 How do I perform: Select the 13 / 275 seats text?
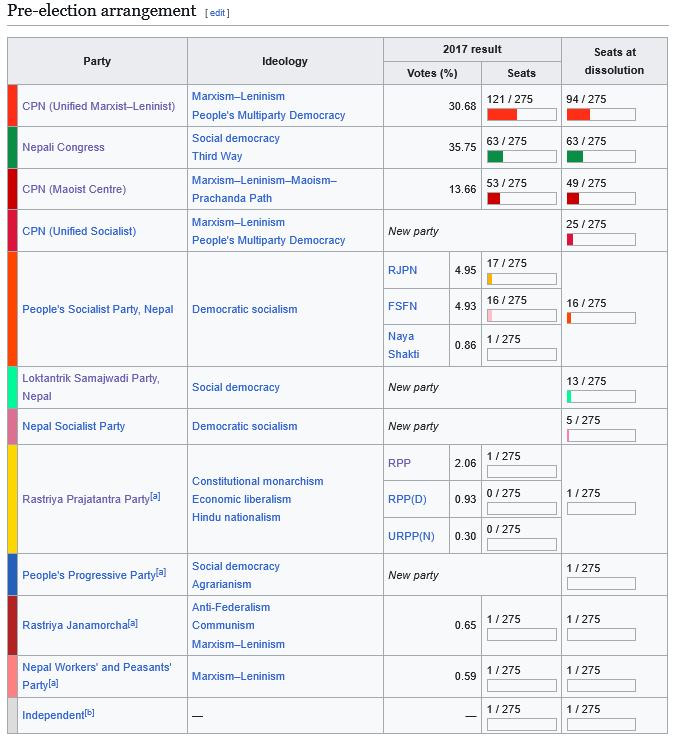point(586,381)
